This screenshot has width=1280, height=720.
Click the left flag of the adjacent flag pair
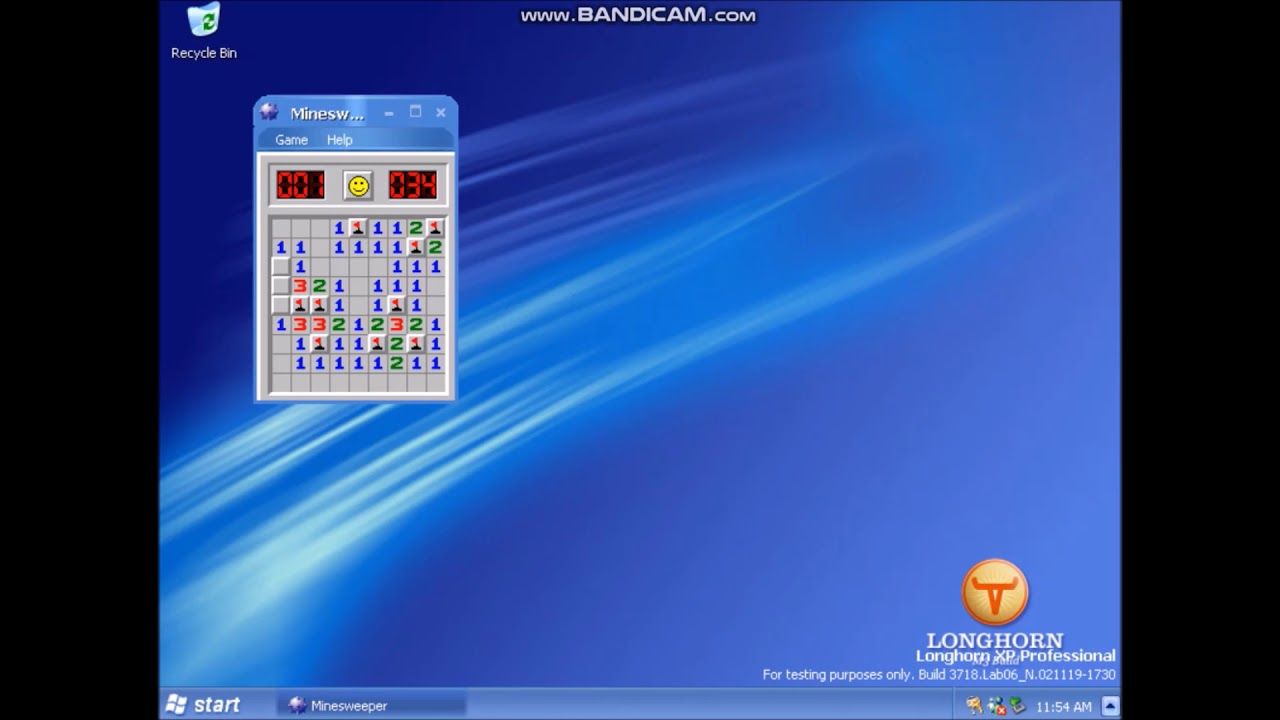point(300,305)
